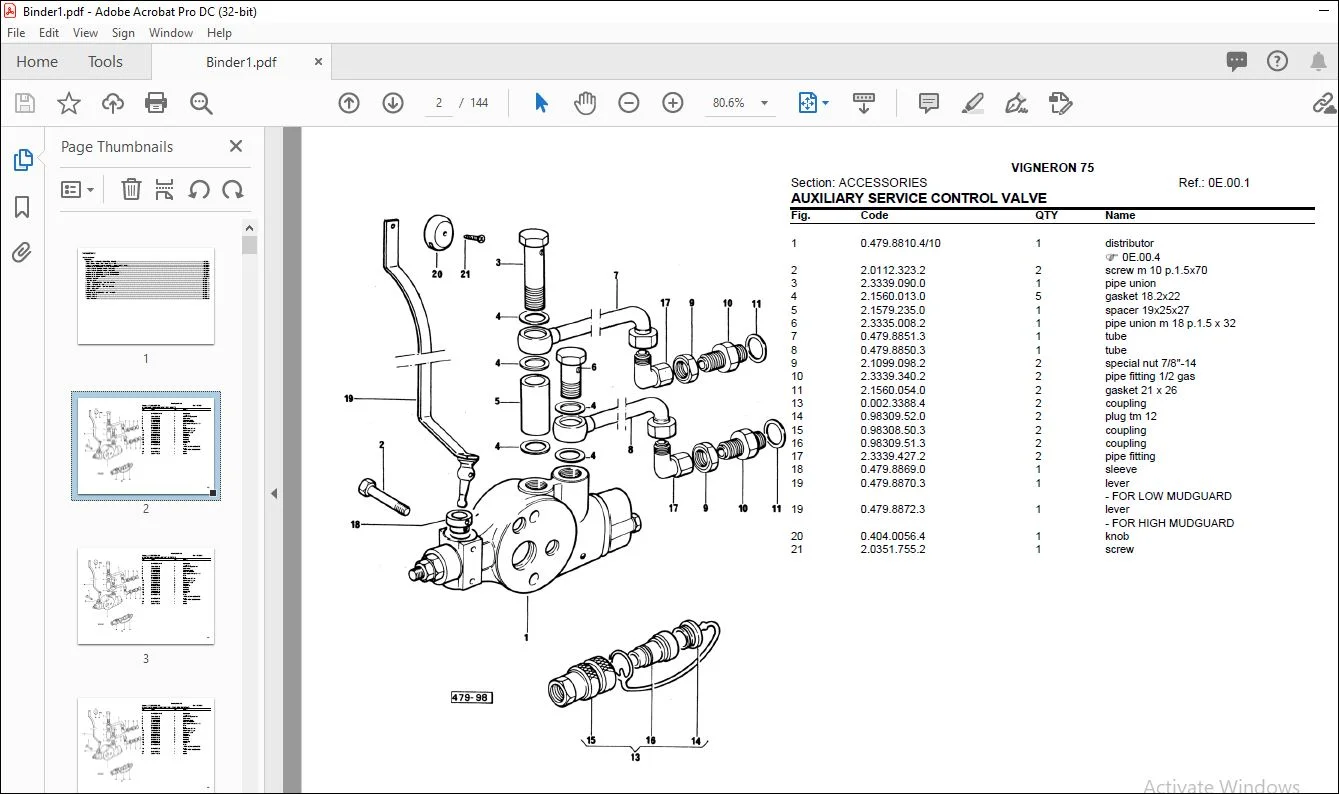Click 'Section: ACCESSORIES' text
The width and height of the screenshot is (1339, 794).
coord(859,183)
